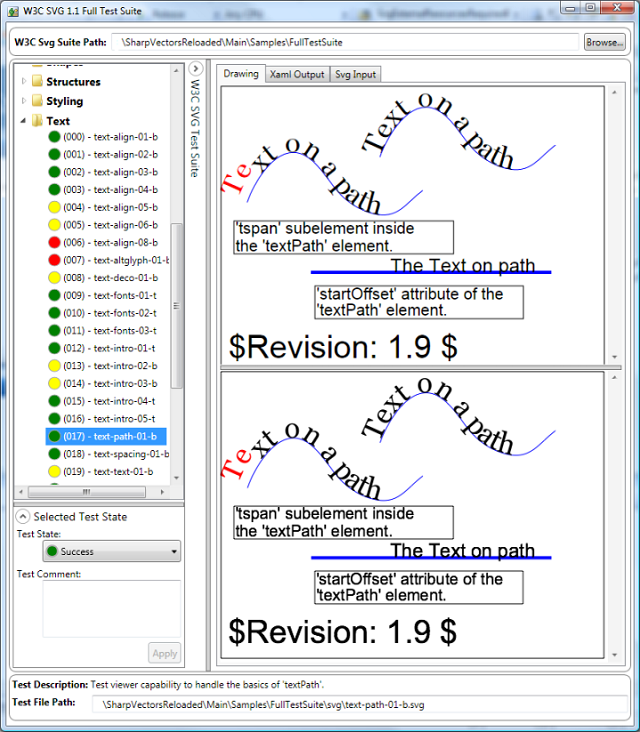Click green status icon of text-intro-01-t
Image resolution: width=640 pixels, height=732 pixels.
(x=54, y=348)
